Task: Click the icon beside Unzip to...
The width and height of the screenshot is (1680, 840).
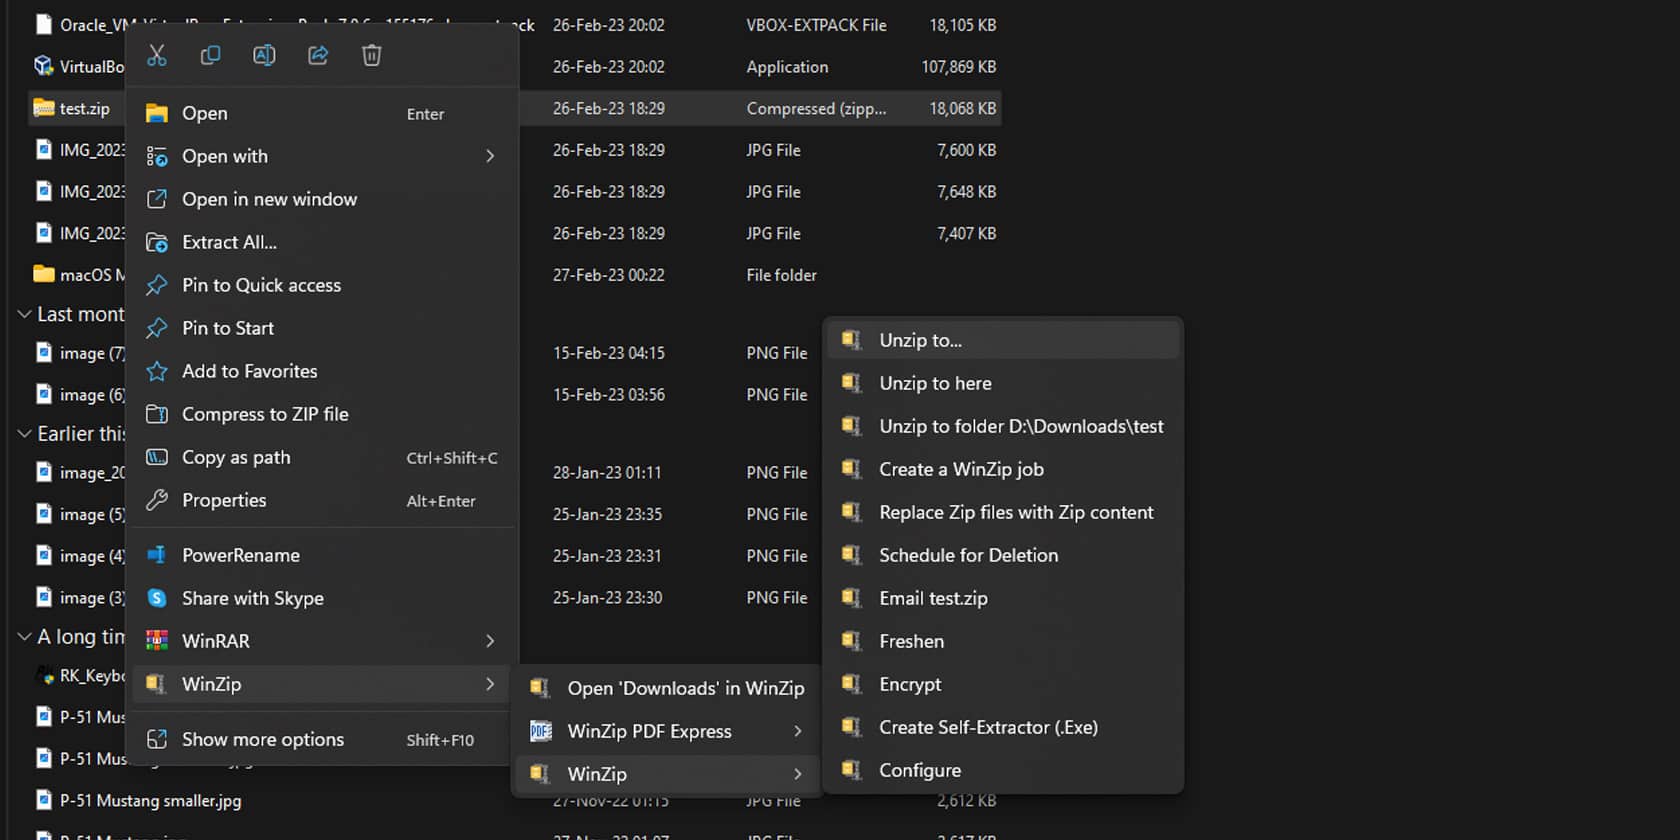Action: (851, 340)
